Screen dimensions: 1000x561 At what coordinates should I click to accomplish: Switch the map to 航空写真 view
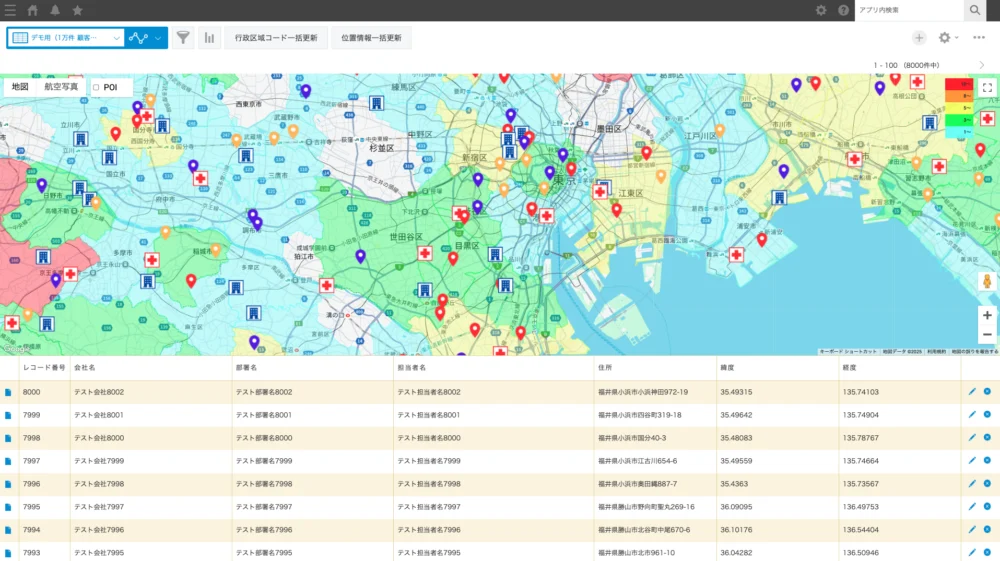click(x=61, y=87)
